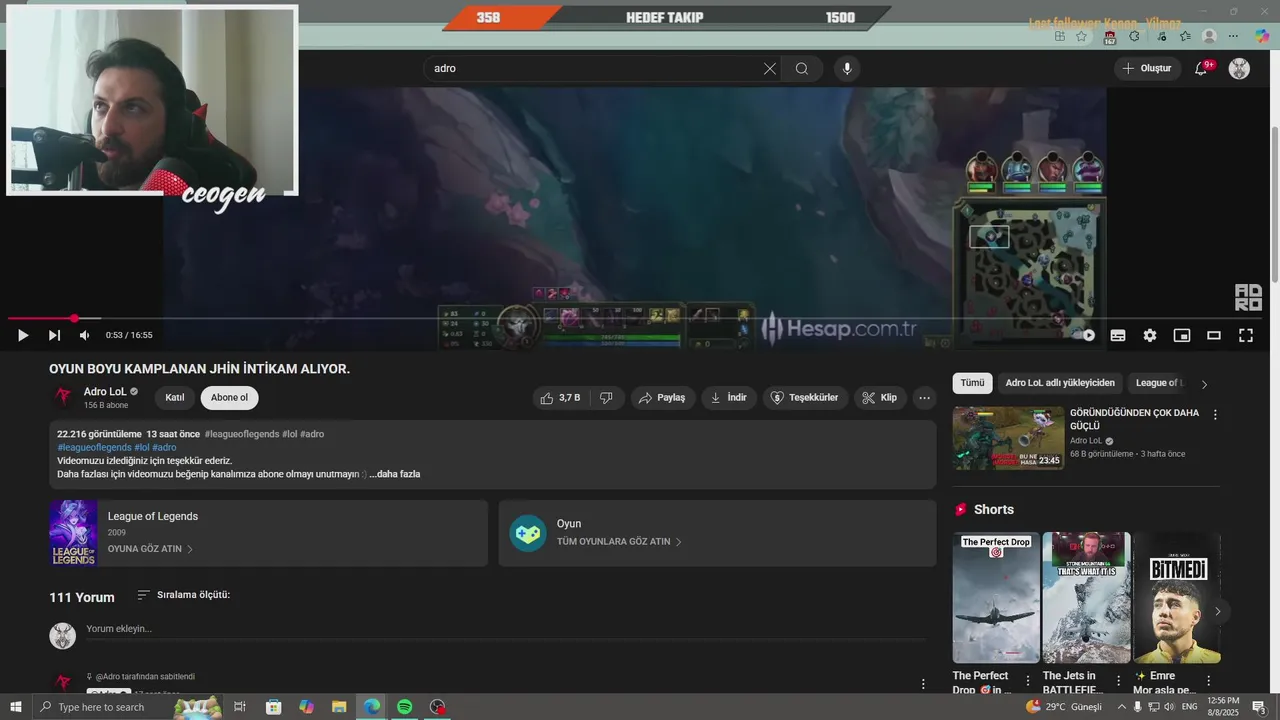Open options for 'GÖRÜNDÜĞÜNDEN ÇOK DAHA GÜÇLÜ' video

click(x=1215, y=415)
